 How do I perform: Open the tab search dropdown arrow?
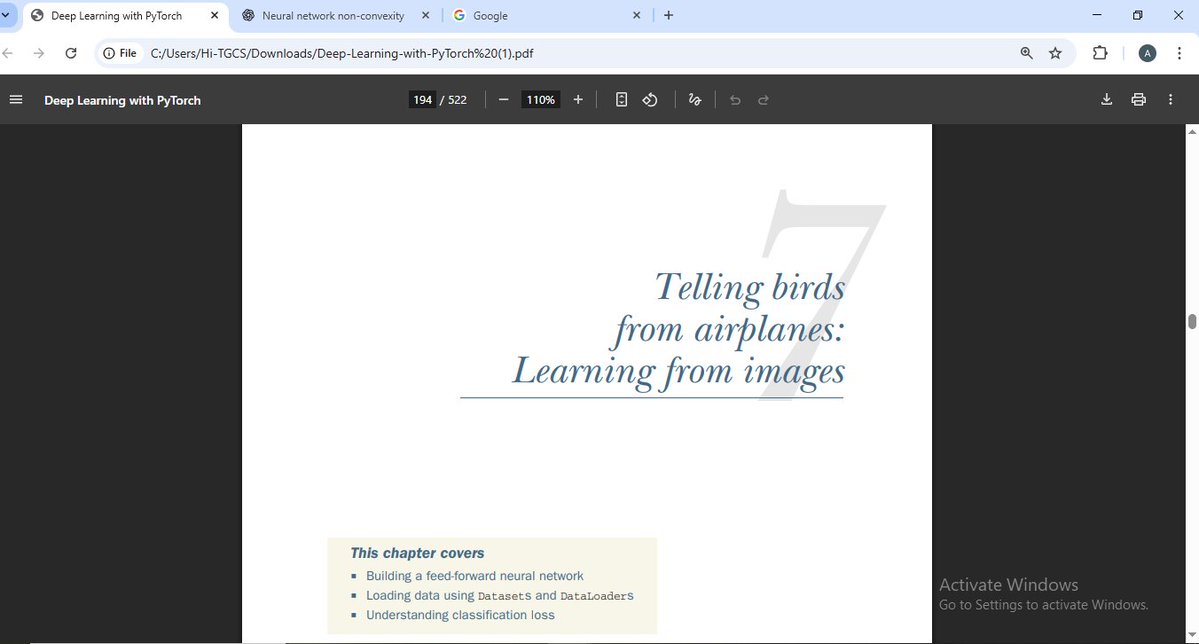tap(5, 15)
